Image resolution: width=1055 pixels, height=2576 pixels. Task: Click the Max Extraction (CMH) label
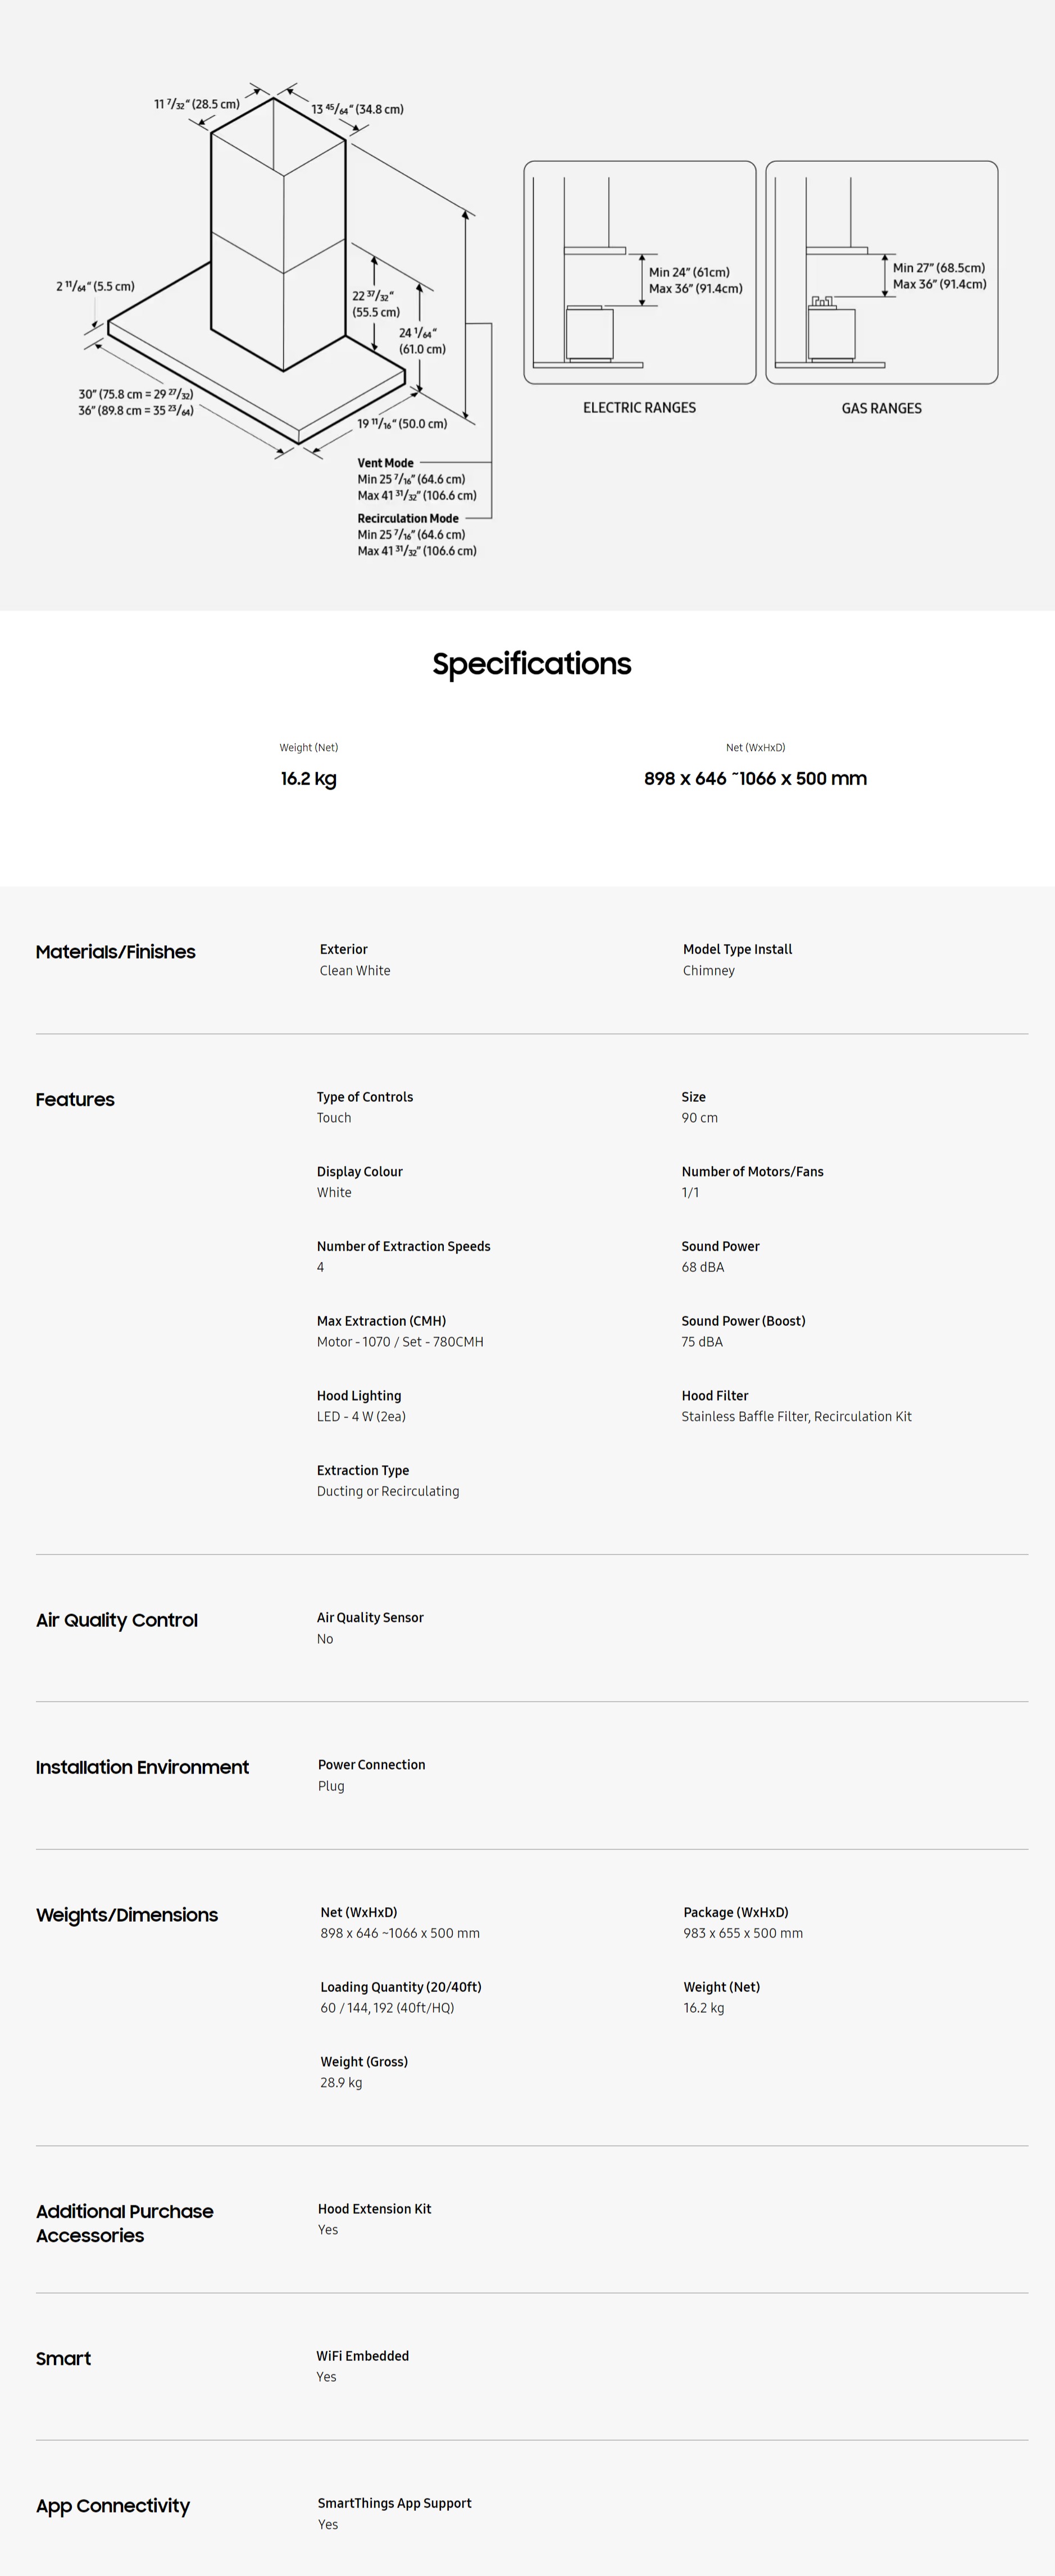pyautogui.click(x=382, y=1321)
